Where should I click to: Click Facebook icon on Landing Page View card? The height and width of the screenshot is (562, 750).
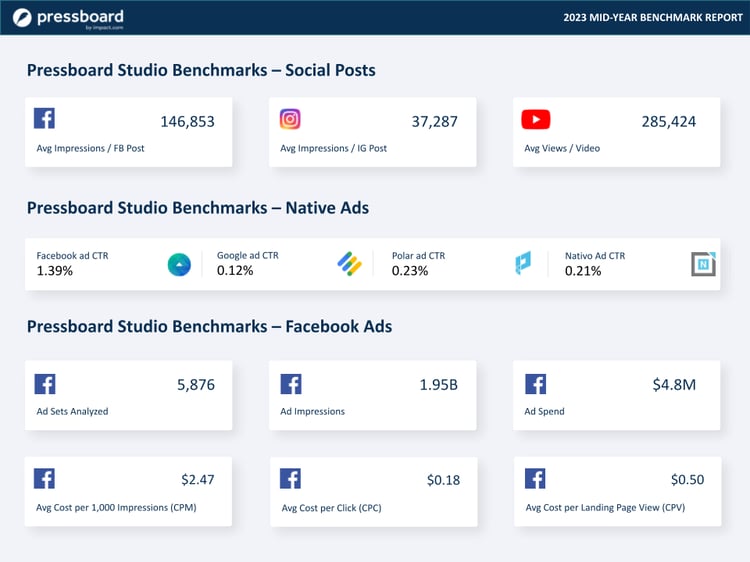pyautogui.click(x=535, y=478)
